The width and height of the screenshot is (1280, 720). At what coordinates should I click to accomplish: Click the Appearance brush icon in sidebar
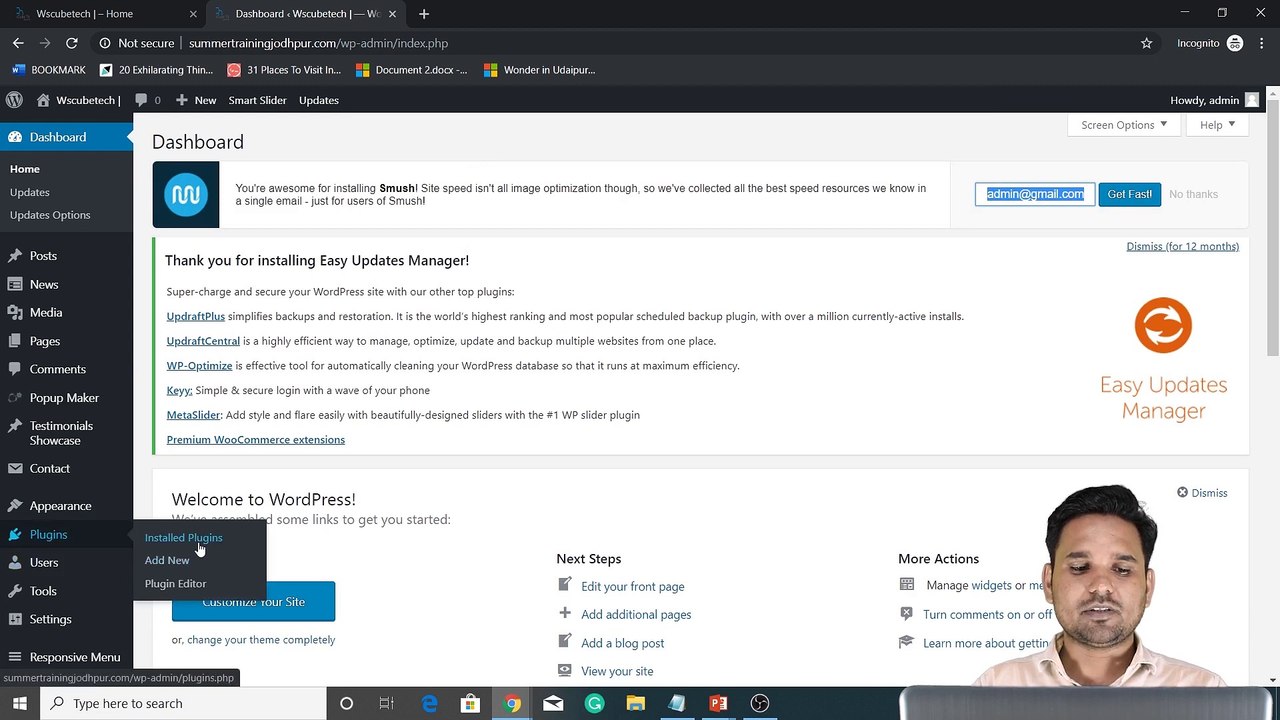coord(15,506)
